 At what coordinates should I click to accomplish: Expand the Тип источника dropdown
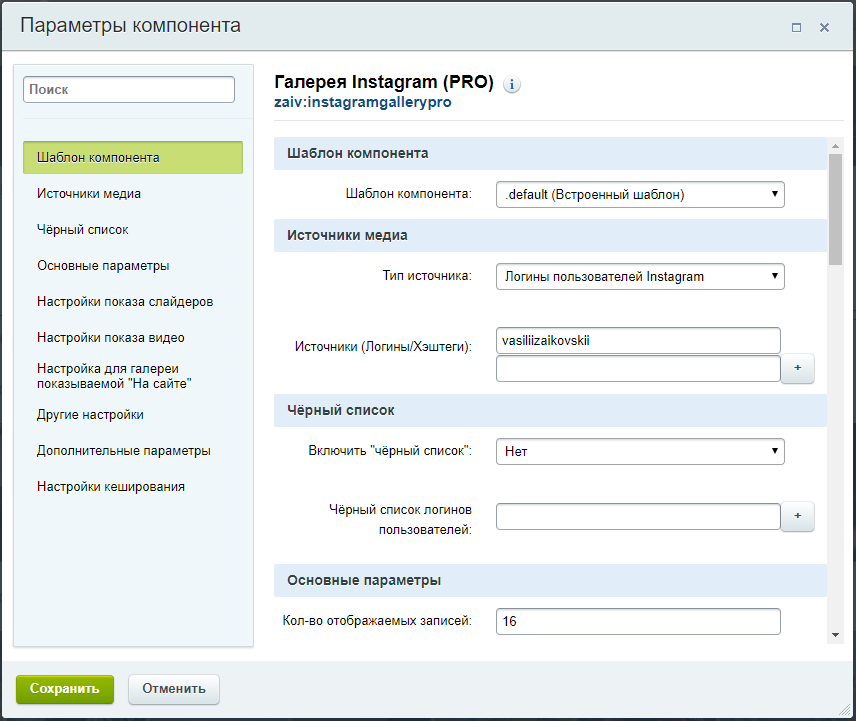tap(640, 277)
